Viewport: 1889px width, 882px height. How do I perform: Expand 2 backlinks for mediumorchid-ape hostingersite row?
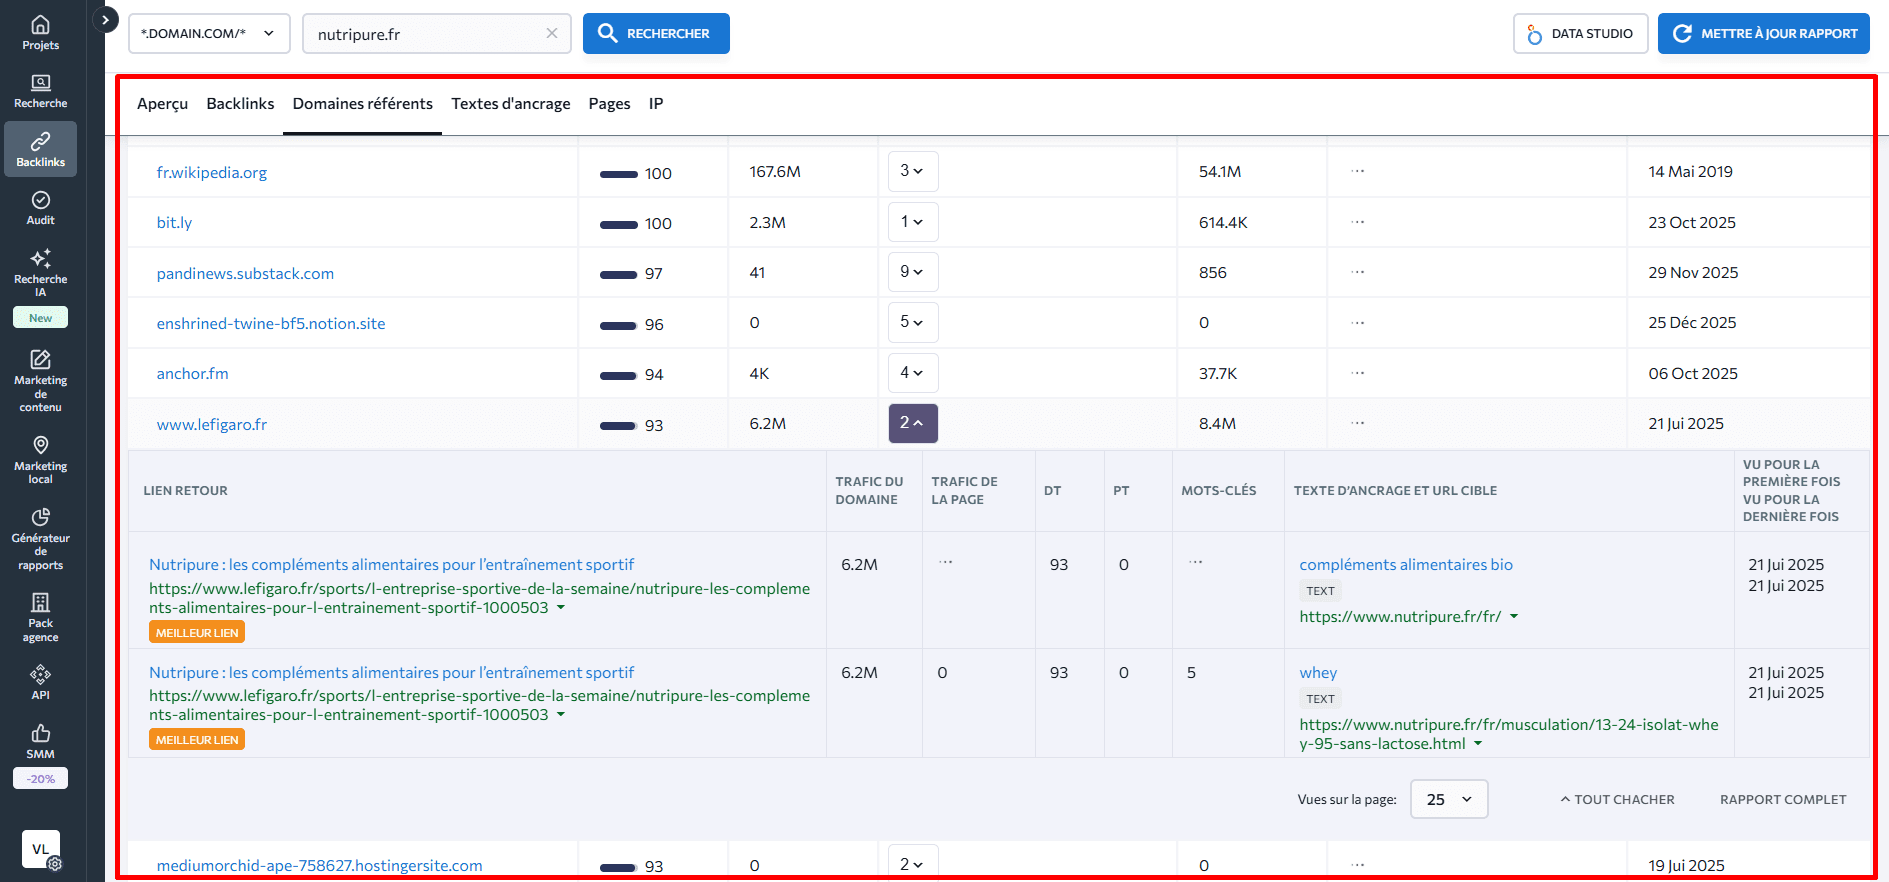pyautogui.click(x=912, y=862)
